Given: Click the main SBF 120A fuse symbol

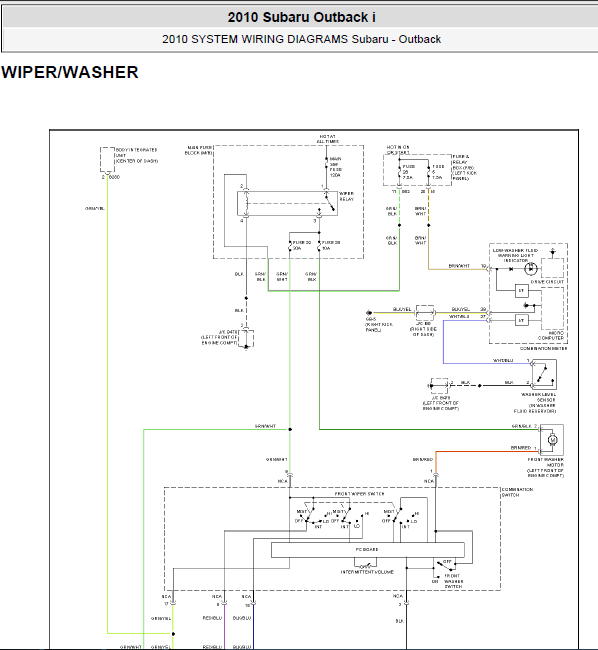Looking at the screenshot, I should pos(327,165).
